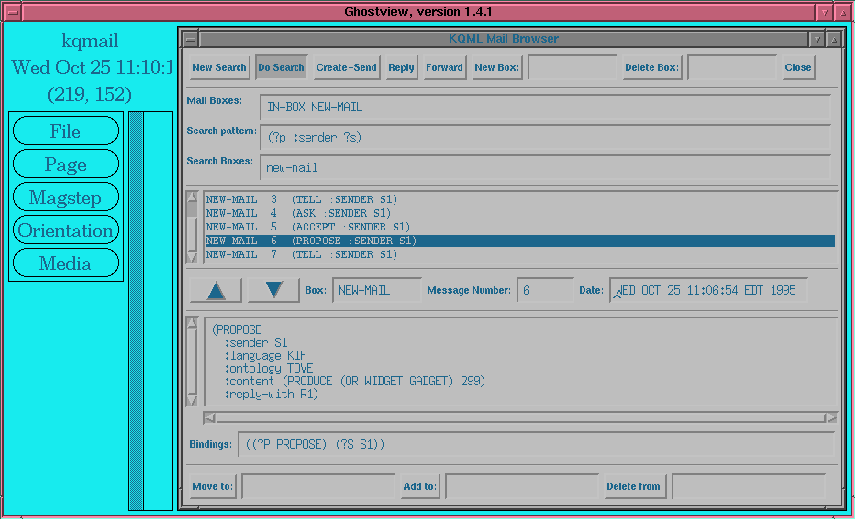Click the down triangle next message button
This screenshot has width=855, height=519.
pyautogui.click(x=273, y=291)
